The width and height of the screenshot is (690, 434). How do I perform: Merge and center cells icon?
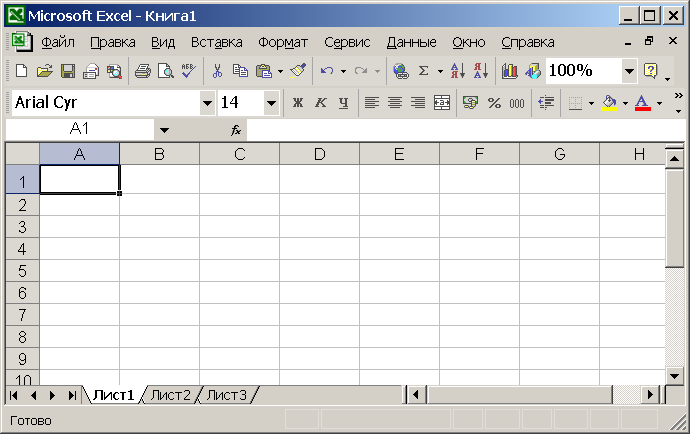(x=441, y=103)
